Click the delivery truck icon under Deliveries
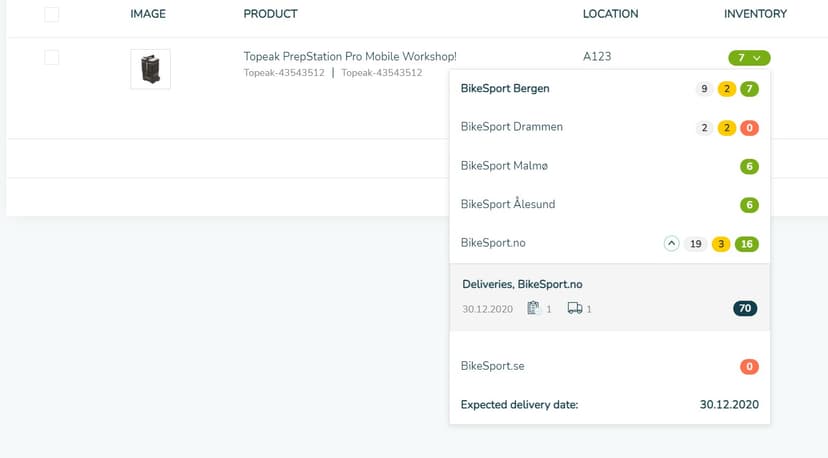828x458 pixels. (x=575, y=308)
